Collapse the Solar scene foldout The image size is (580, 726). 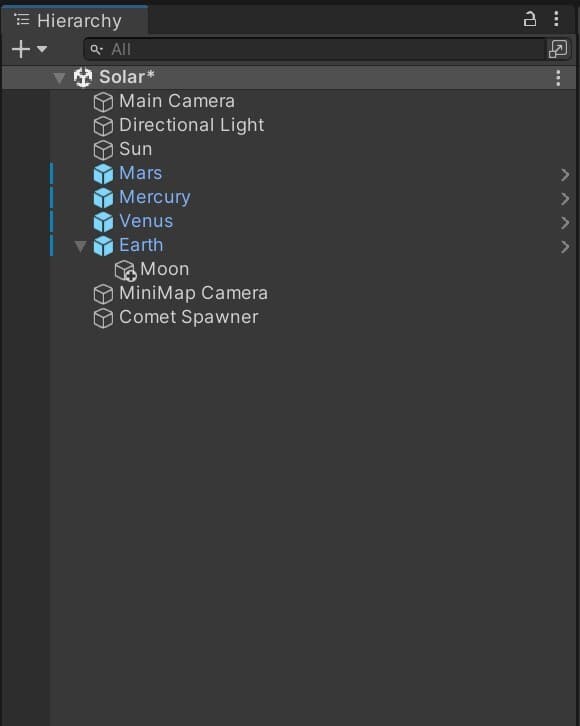[x=59, y=78]
